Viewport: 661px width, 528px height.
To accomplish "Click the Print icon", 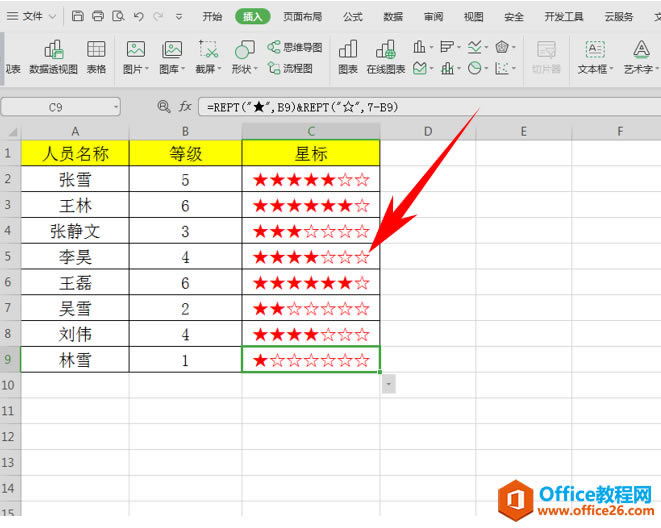I will [x=98, y=16].
